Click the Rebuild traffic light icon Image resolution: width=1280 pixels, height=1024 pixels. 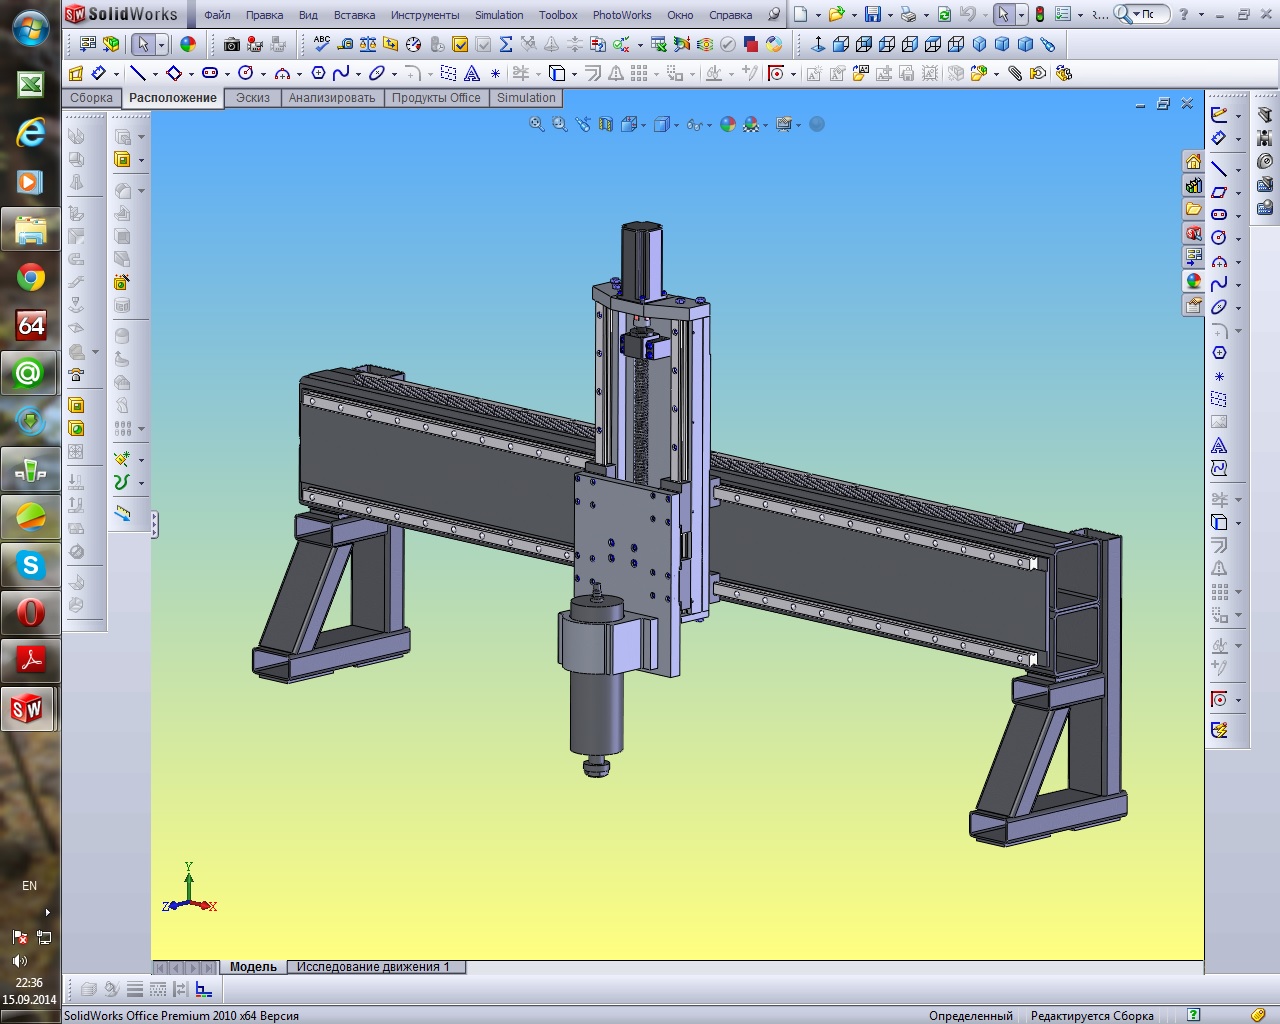pos(1040,14)
